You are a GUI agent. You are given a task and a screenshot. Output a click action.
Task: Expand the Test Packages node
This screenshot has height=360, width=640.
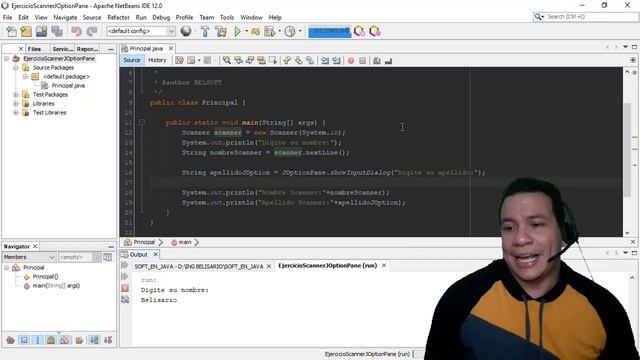(16, 95)
